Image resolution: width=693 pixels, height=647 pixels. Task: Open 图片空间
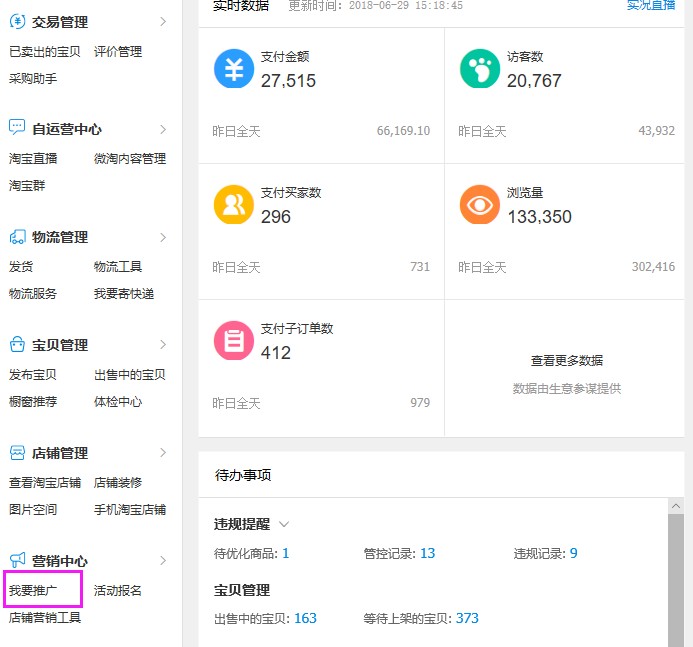click(33, 509)
